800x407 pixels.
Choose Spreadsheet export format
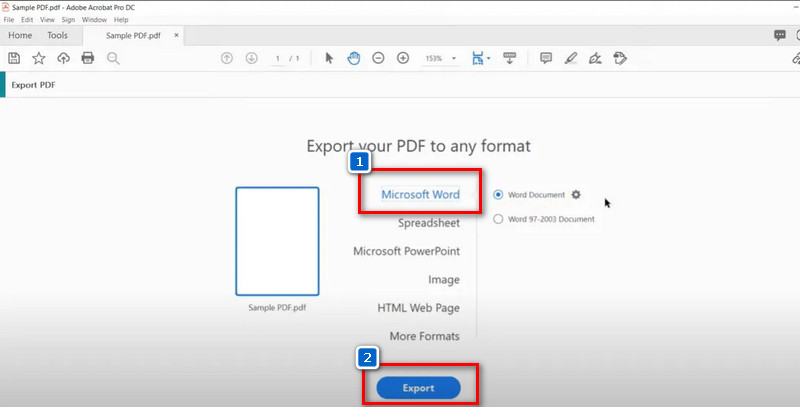point(429,223)
